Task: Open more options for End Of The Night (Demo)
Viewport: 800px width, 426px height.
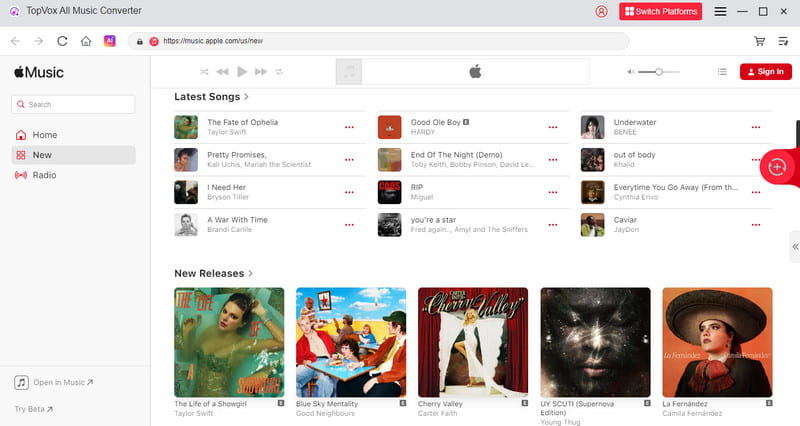Action: coord(553,160)
